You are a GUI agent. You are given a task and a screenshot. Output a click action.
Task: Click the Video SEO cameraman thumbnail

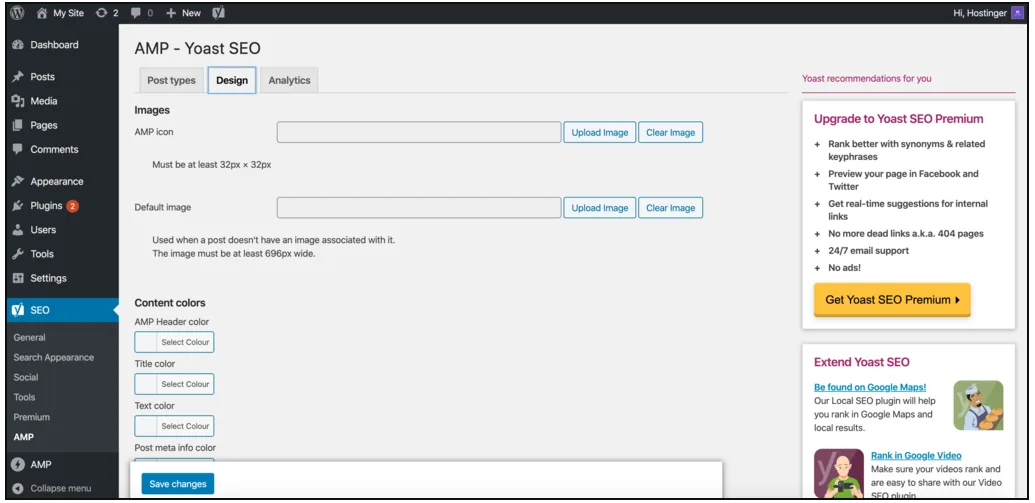[839, 473]
